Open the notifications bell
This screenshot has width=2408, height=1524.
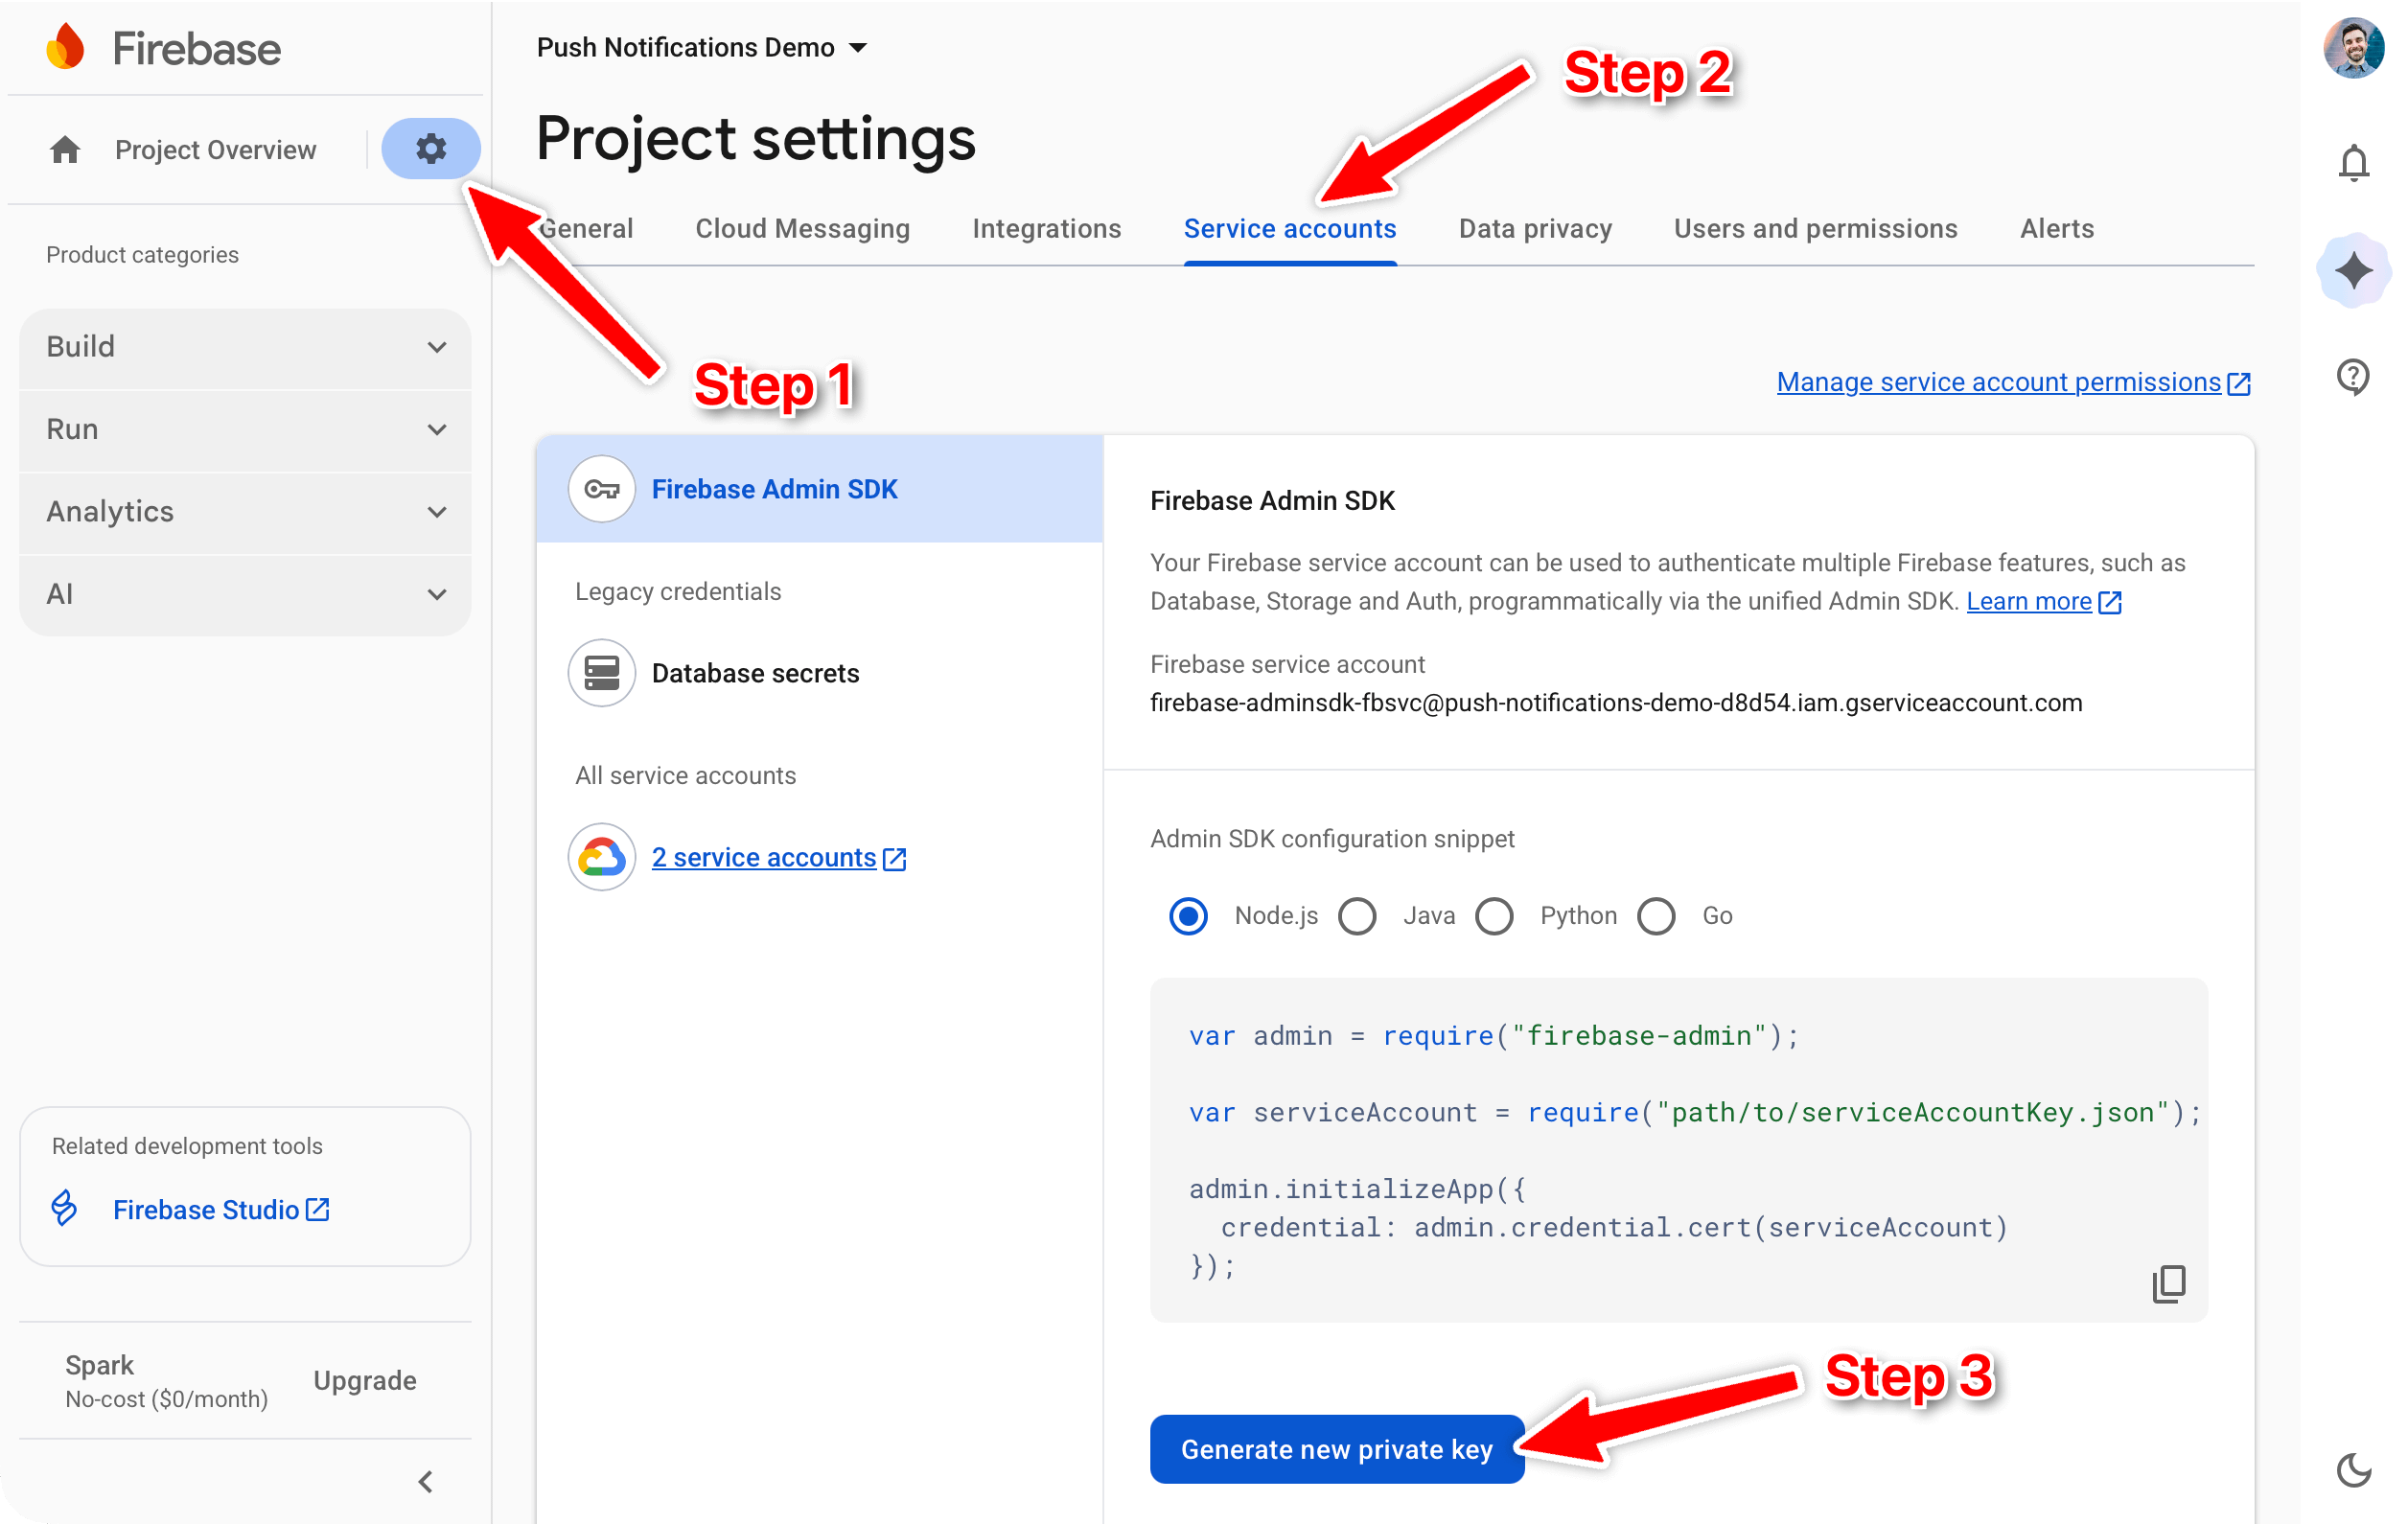[2353, 162]
